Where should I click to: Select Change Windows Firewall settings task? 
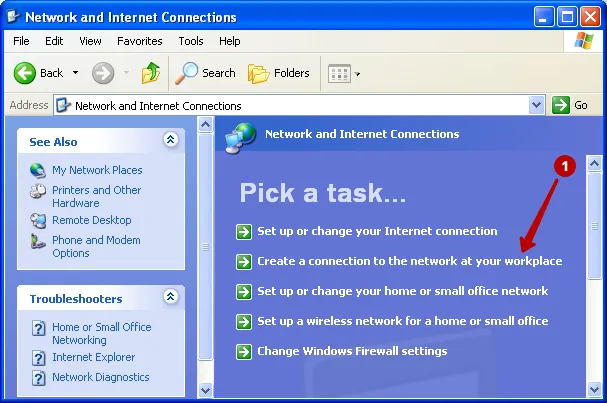(352, 351)
